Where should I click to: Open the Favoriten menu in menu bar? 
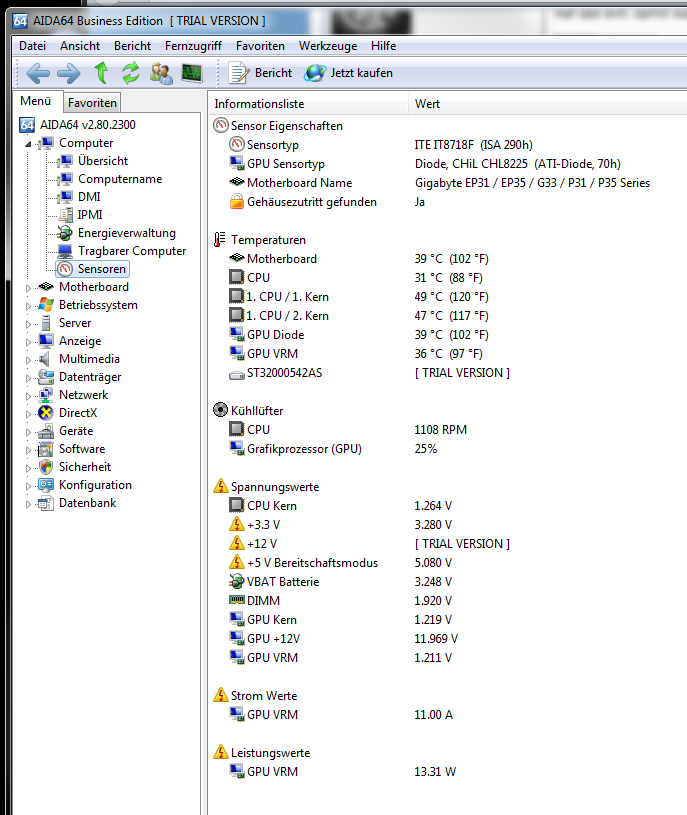[x=260, y=46]
